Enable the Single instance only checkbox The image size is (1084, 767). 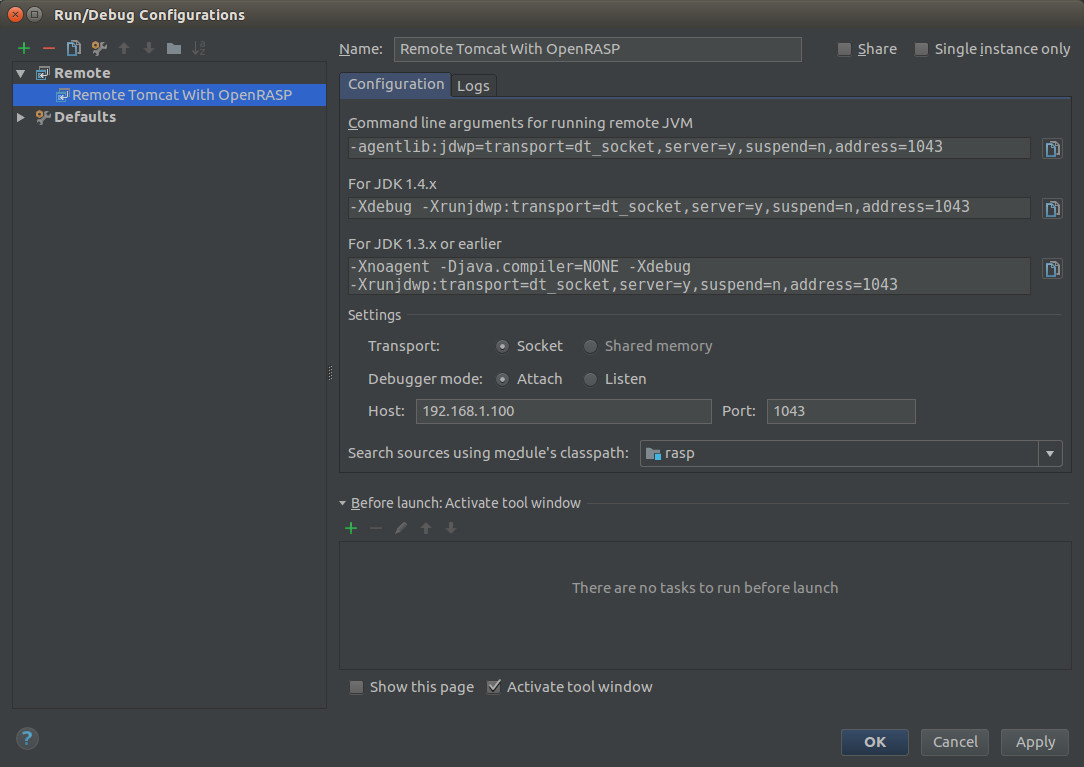point(922,49)
